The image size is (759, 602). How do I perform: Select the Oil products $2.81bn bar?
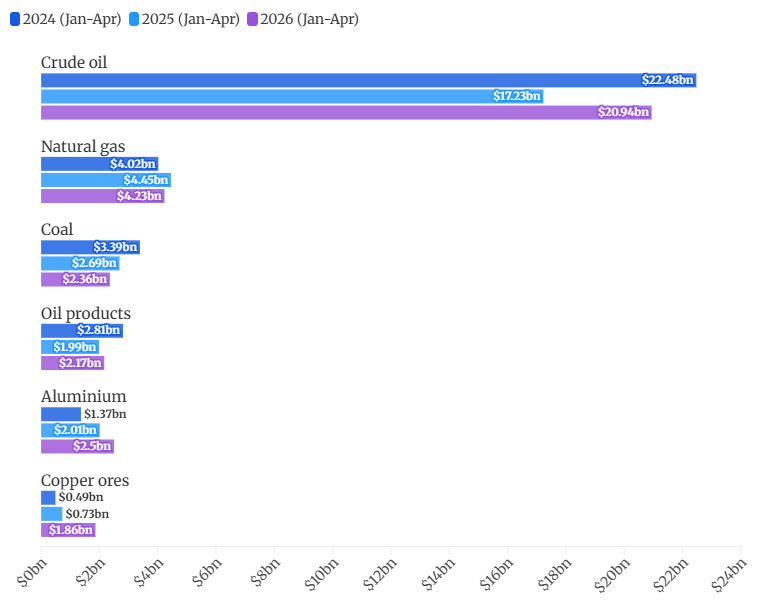click(x=82, y=331)
